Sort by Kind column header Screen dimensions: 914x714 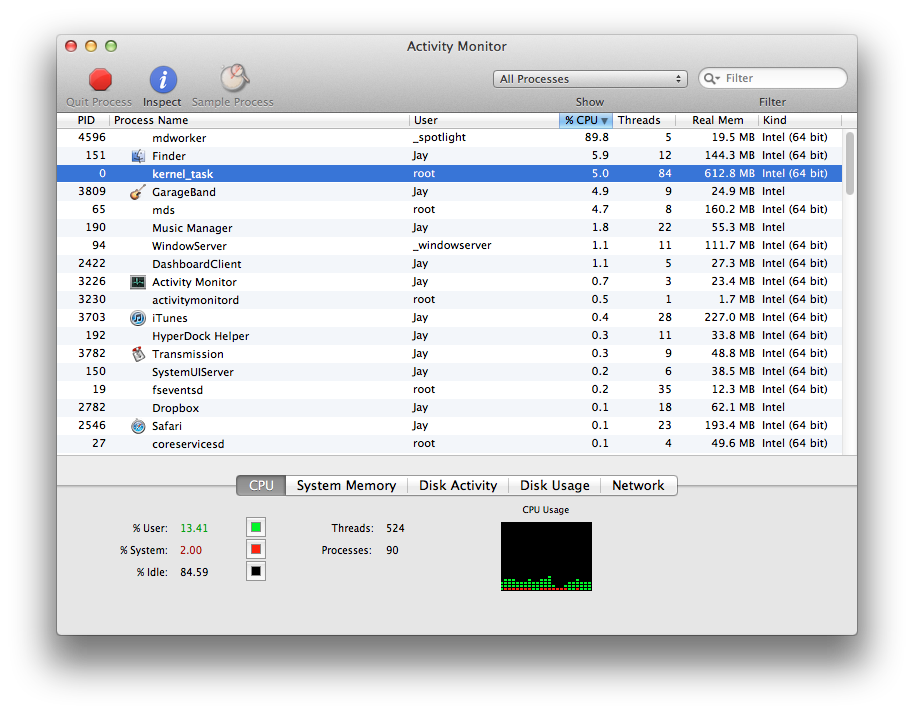(x=800, y=120)
